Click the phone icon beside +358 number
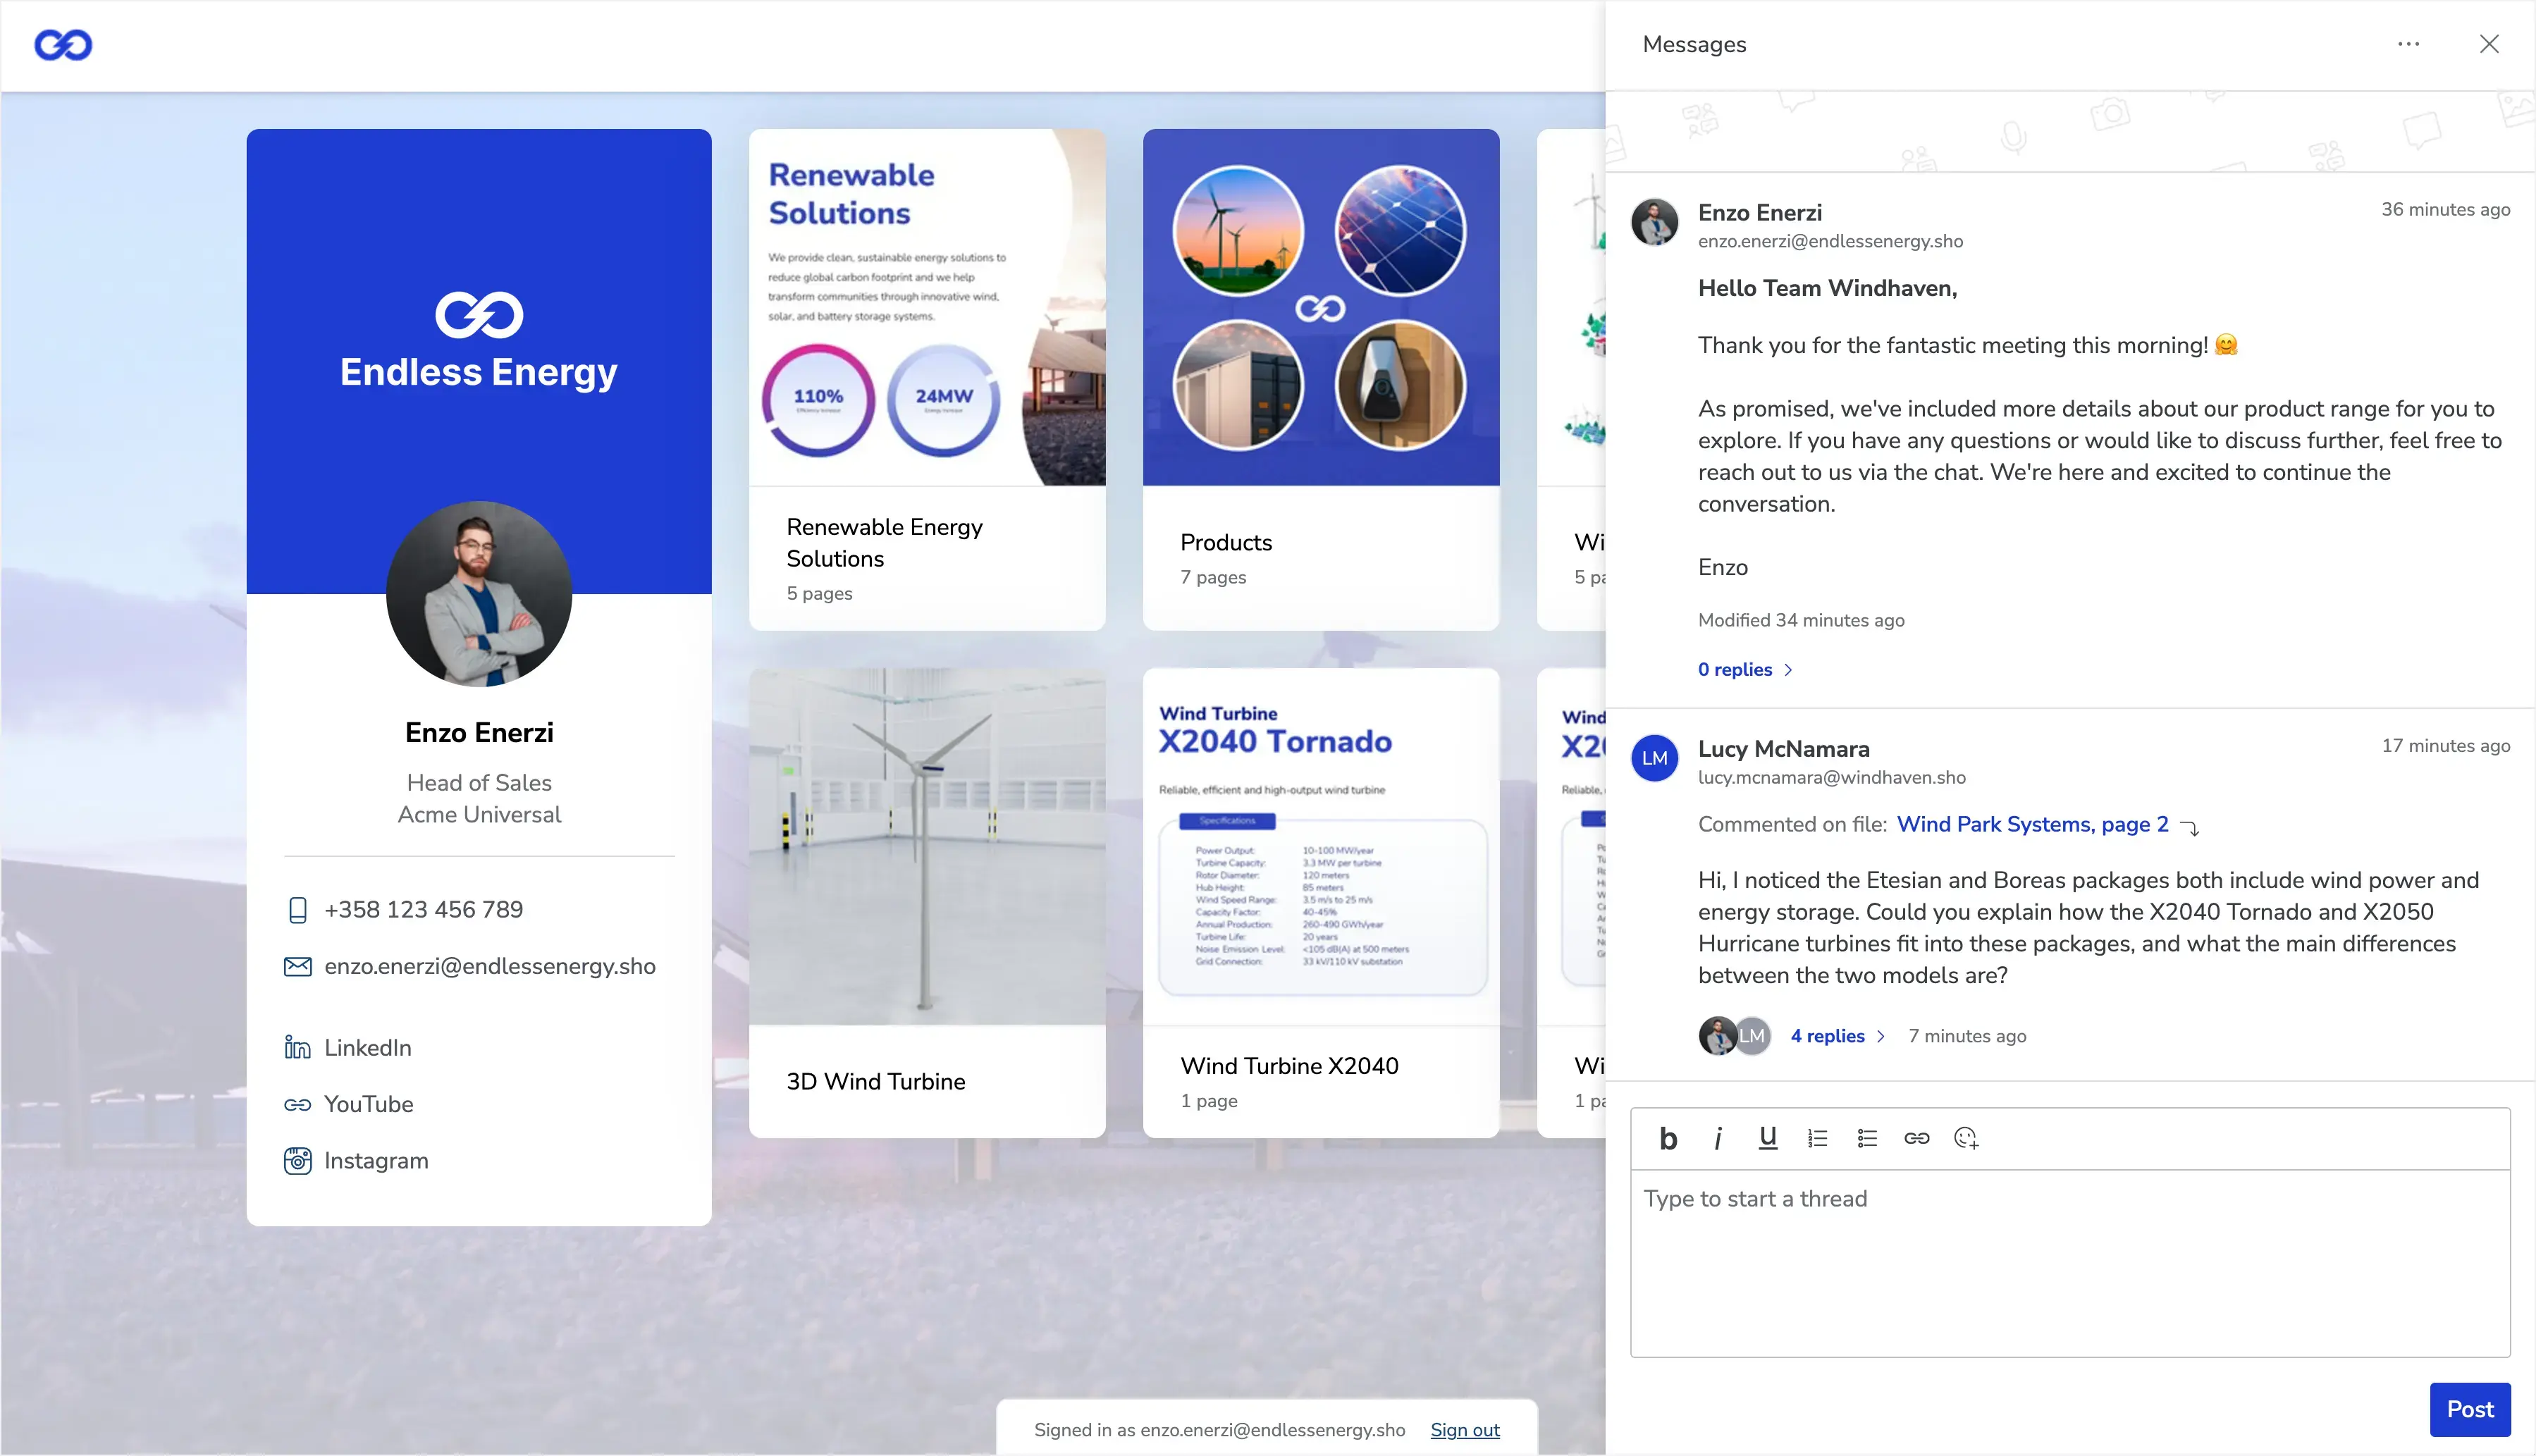The width and height of the screenshot is (2536, 1456). 297,910
